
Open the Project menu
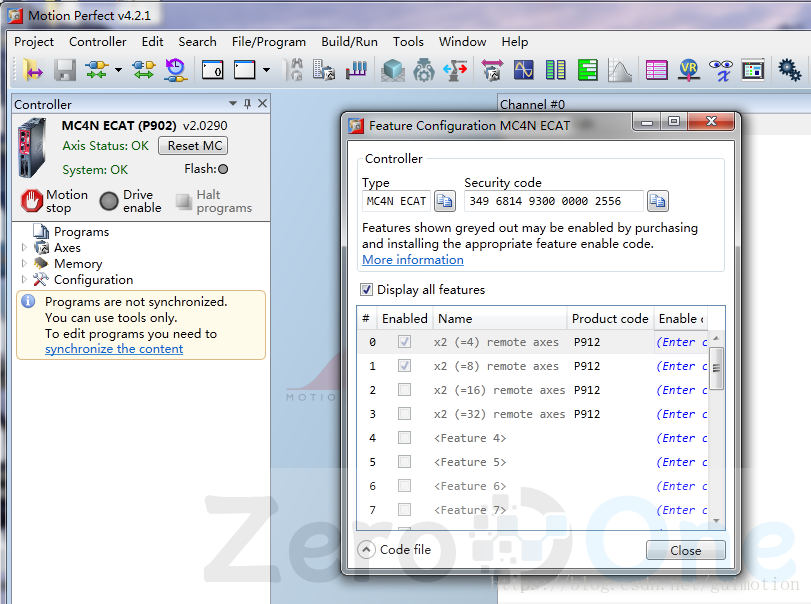[x=34, y=42]
